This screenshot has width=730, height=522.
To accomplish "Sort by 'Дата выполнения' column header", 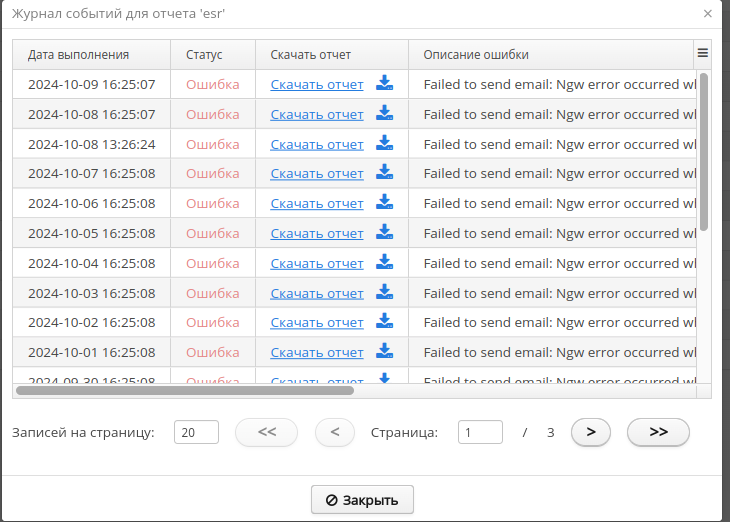I will tap(78, 54).
